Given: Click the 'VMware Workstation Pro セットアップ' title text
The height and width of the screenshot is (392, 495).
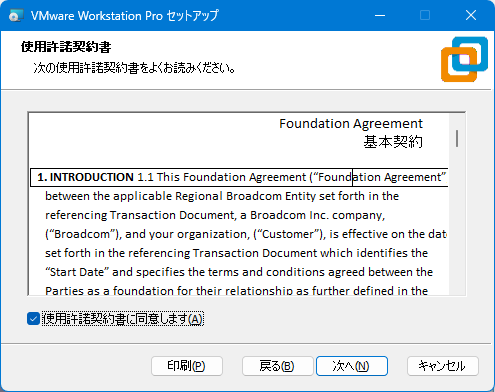Looking at the screenshot, I should point(125,16).
